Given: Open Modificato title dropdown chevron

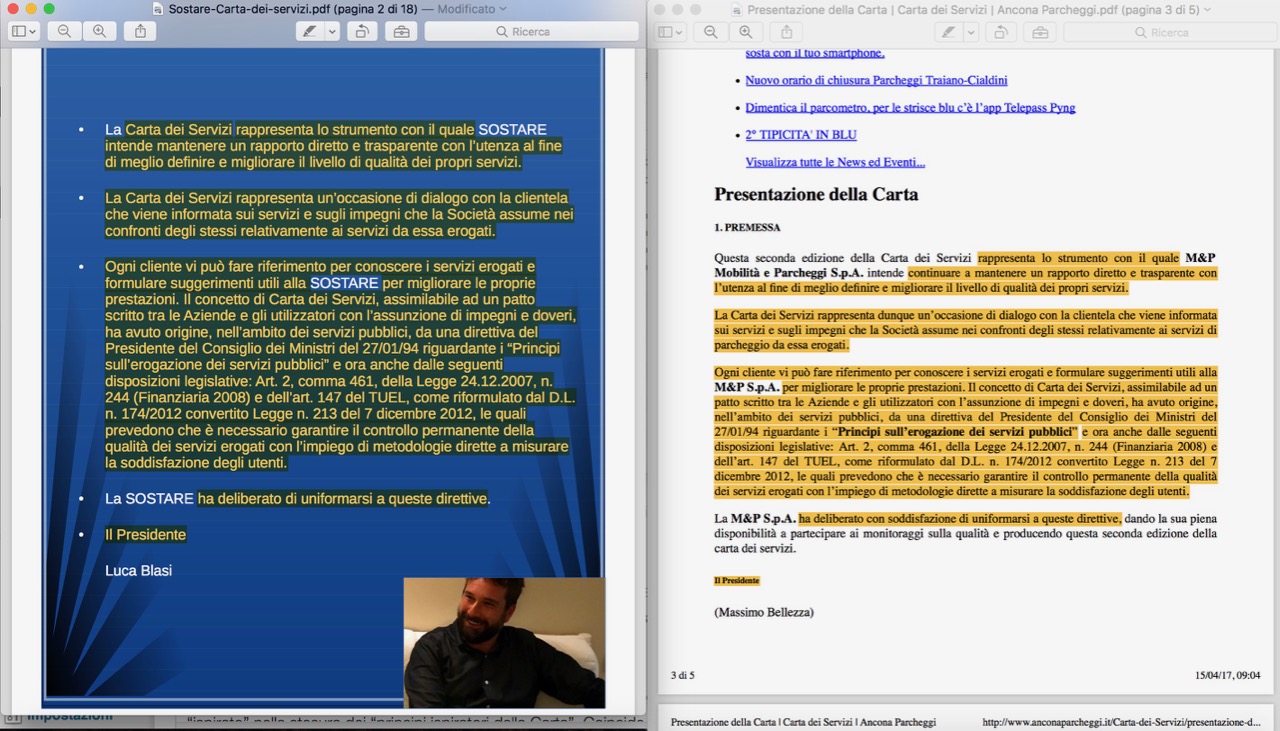Looking at the screenshot, I should pos(503,9).
